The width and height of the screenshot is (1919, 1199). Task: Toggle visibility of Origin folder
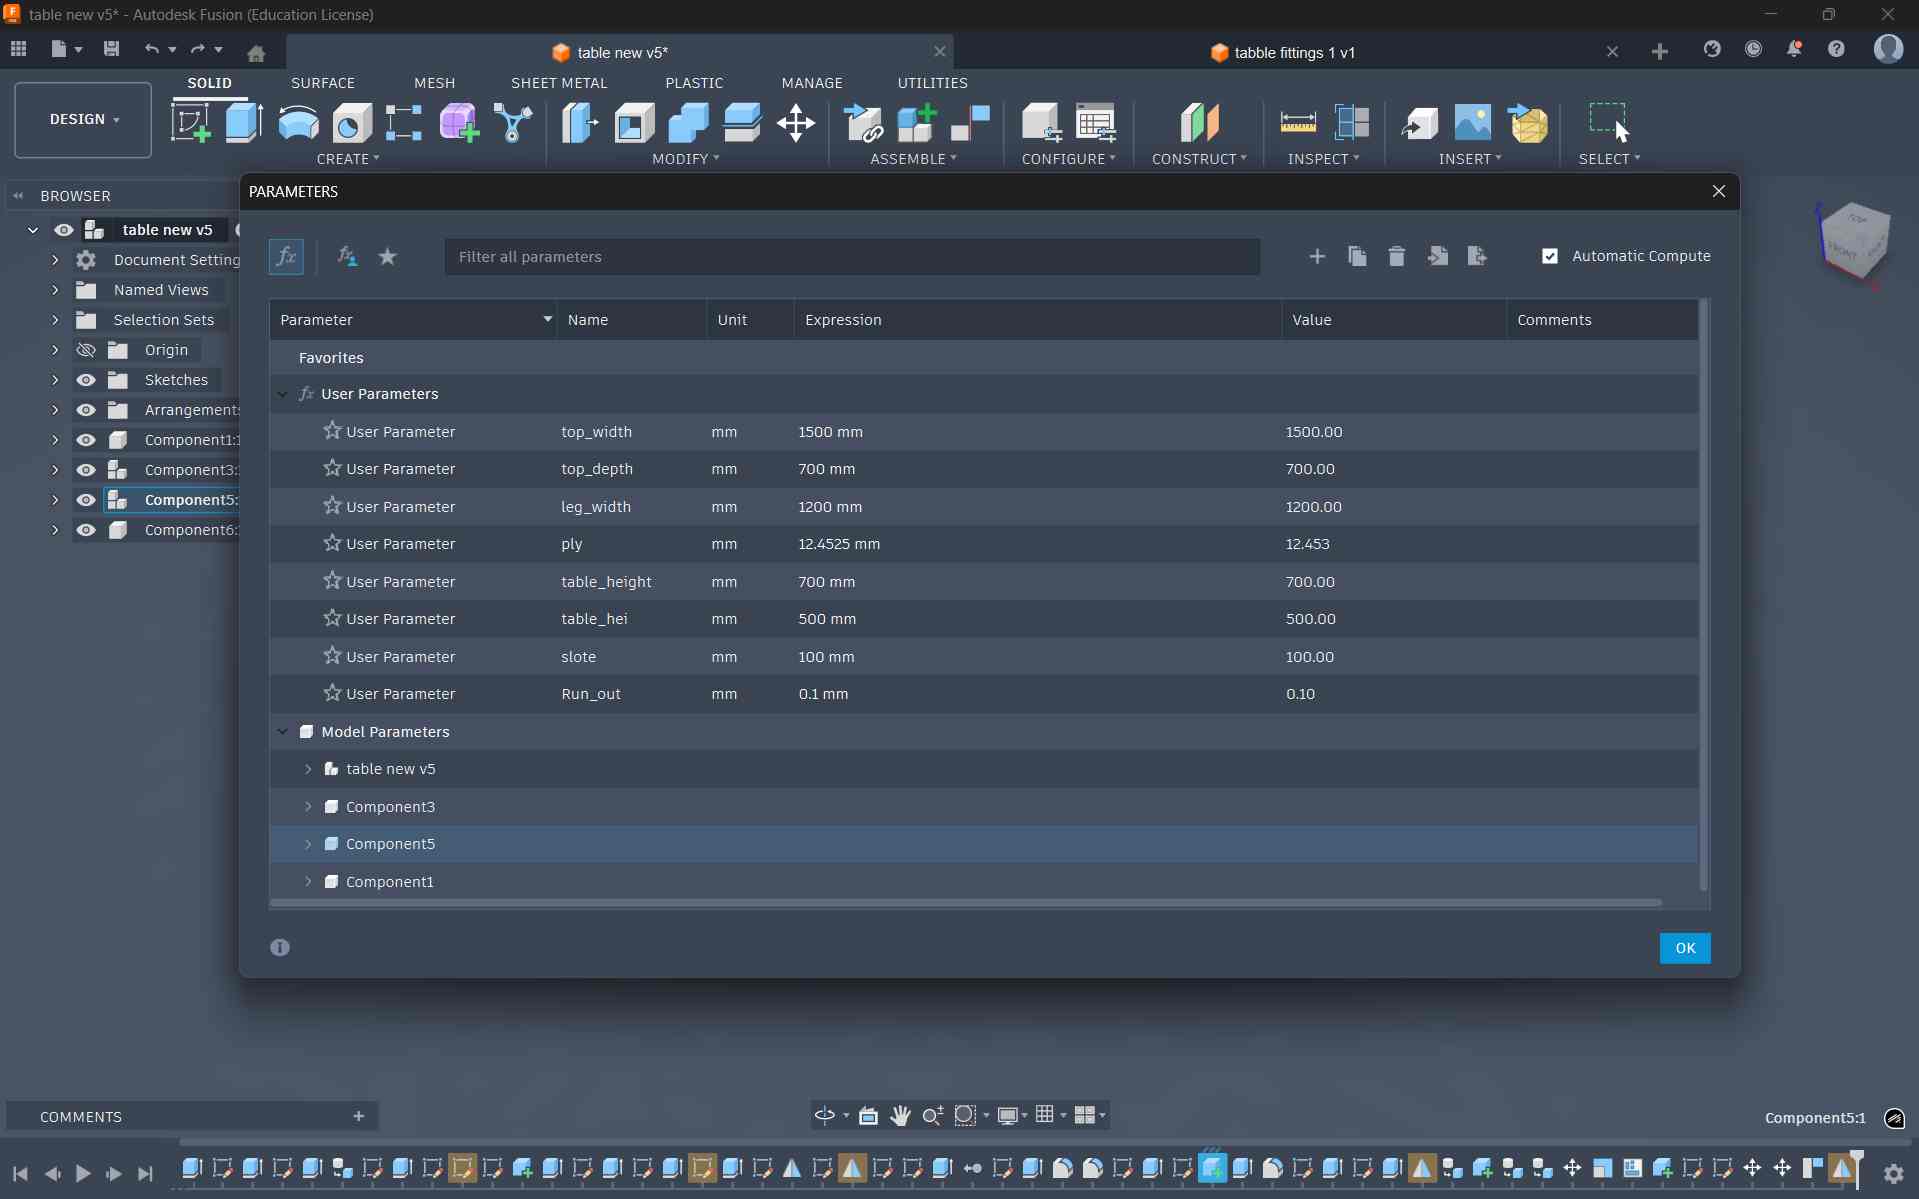coord(86,350)
